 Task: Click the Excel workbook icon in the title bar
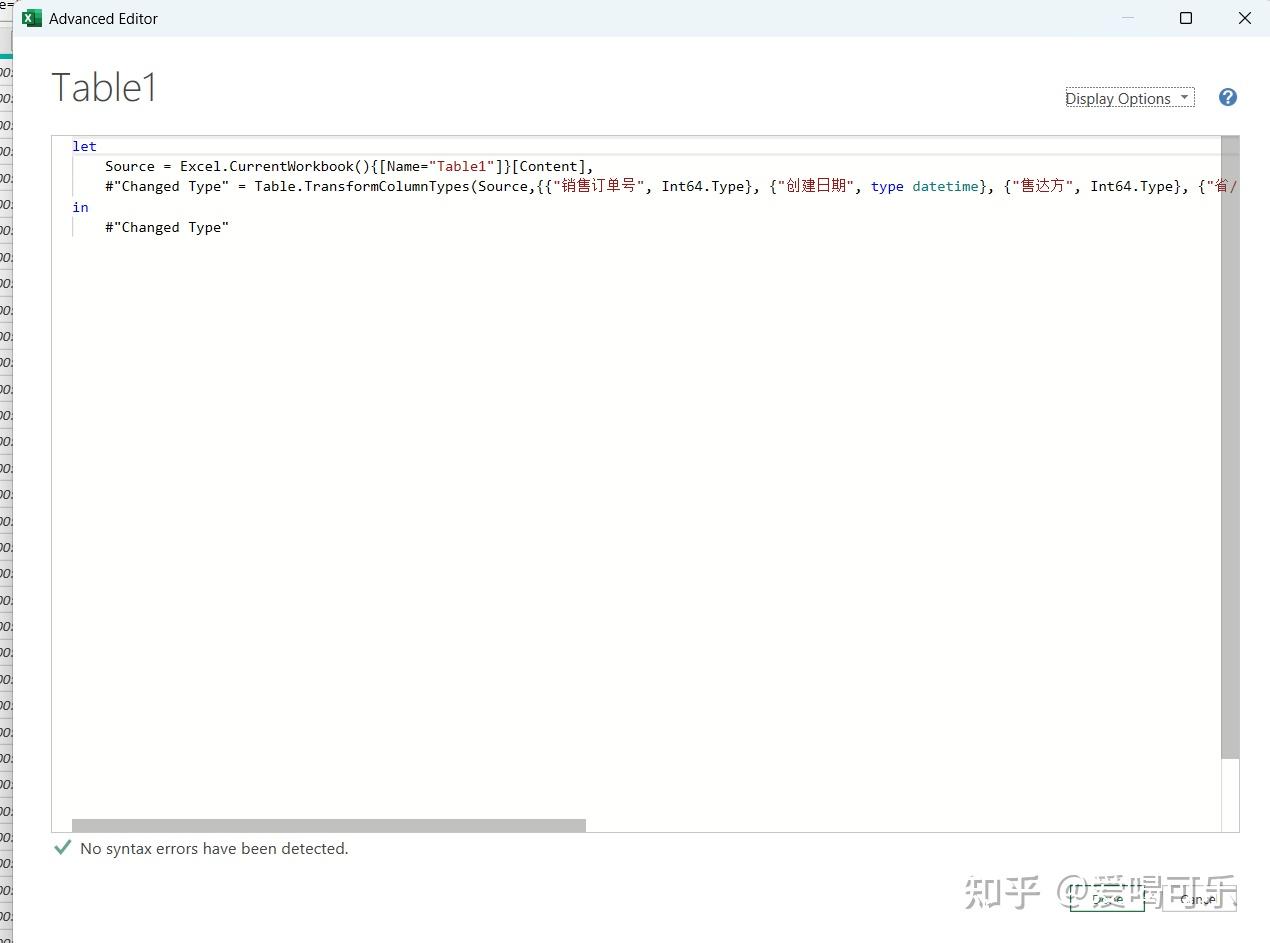pos(31,18)
